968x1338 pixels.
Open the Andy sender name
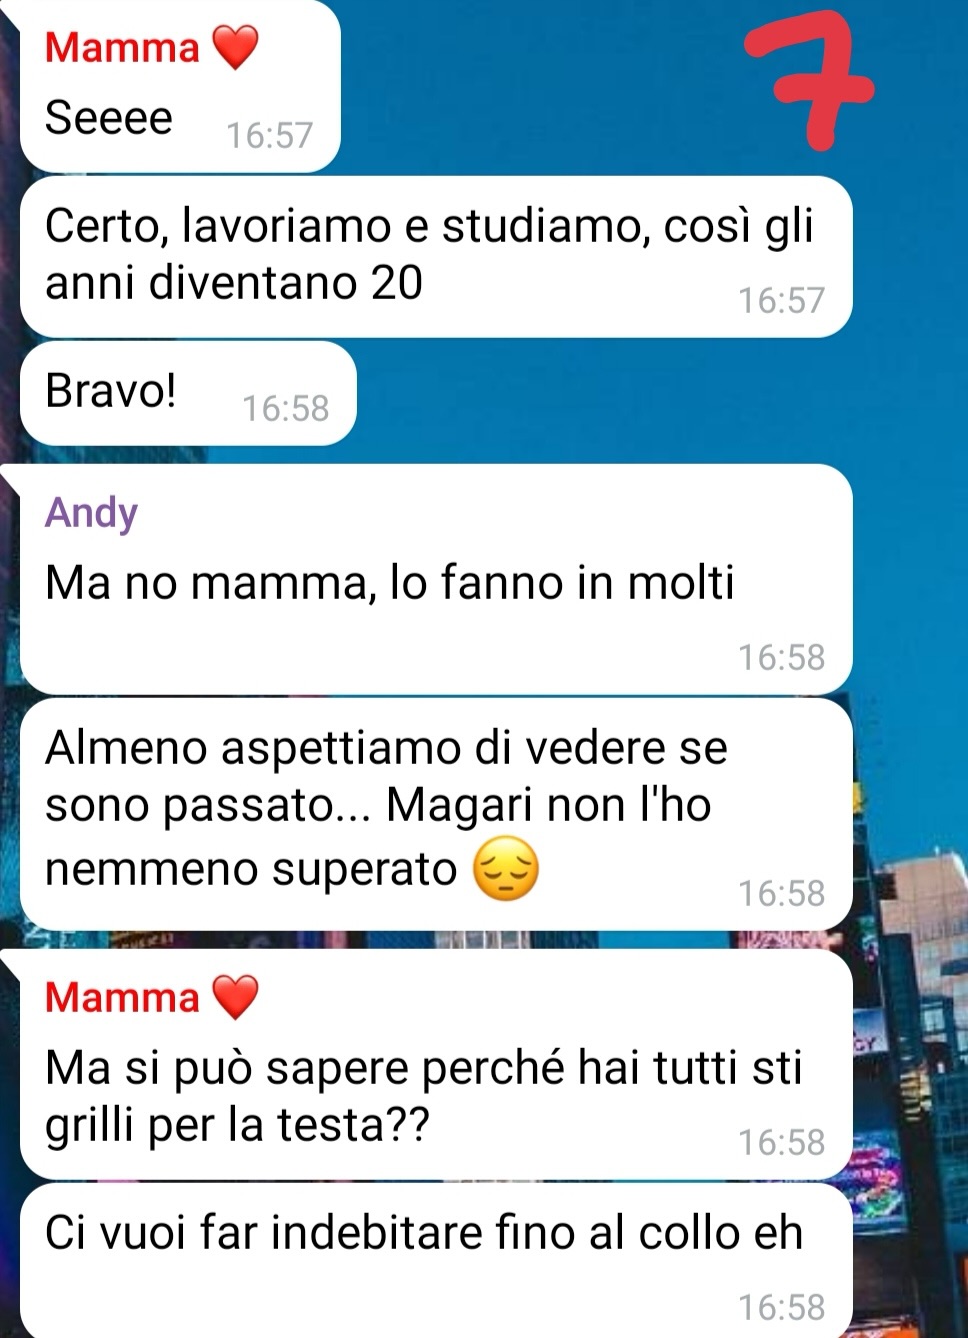(91, 512)
